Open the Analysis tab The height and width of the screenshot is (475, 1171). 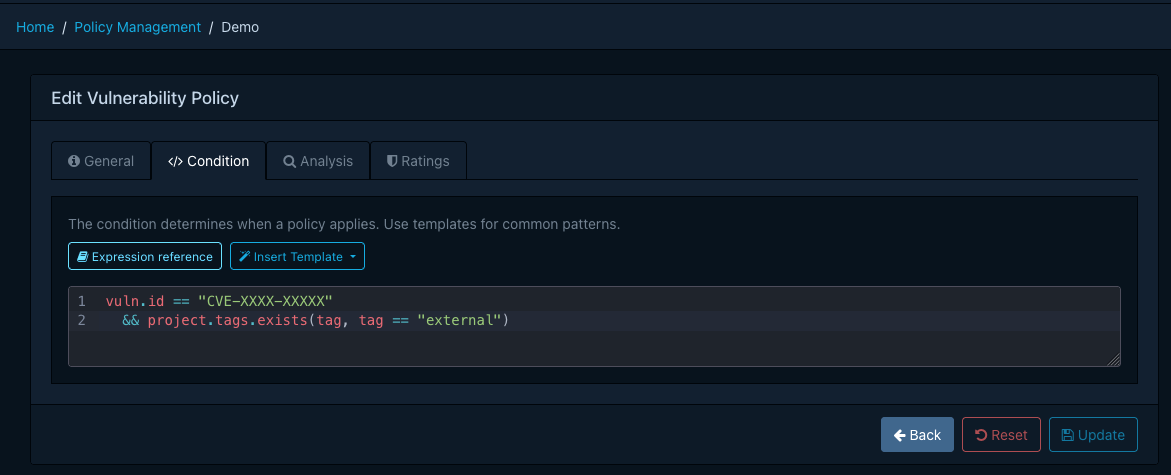click(318, 161)
